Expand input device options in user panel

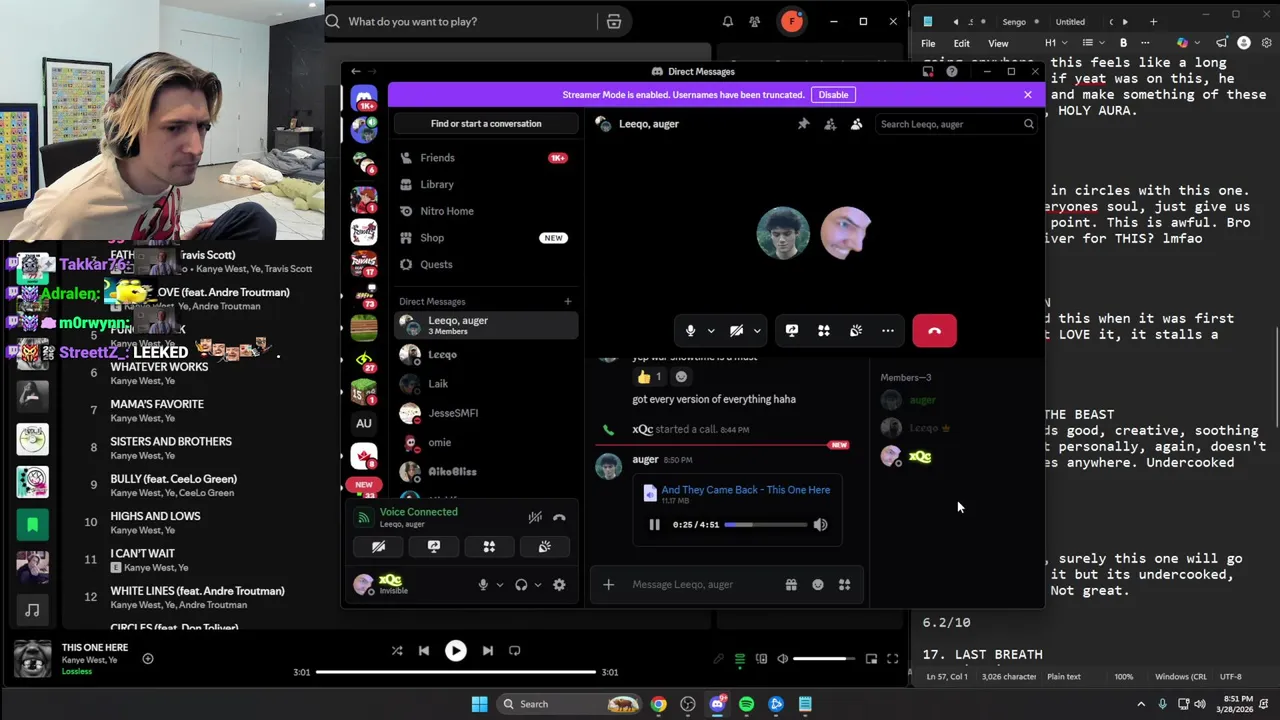(x=499, y=585)
